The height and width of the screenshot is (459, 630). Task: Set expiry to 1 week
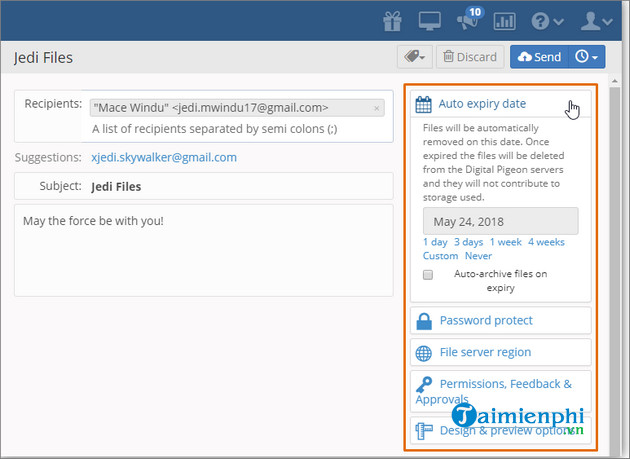(x=506, y=242)
